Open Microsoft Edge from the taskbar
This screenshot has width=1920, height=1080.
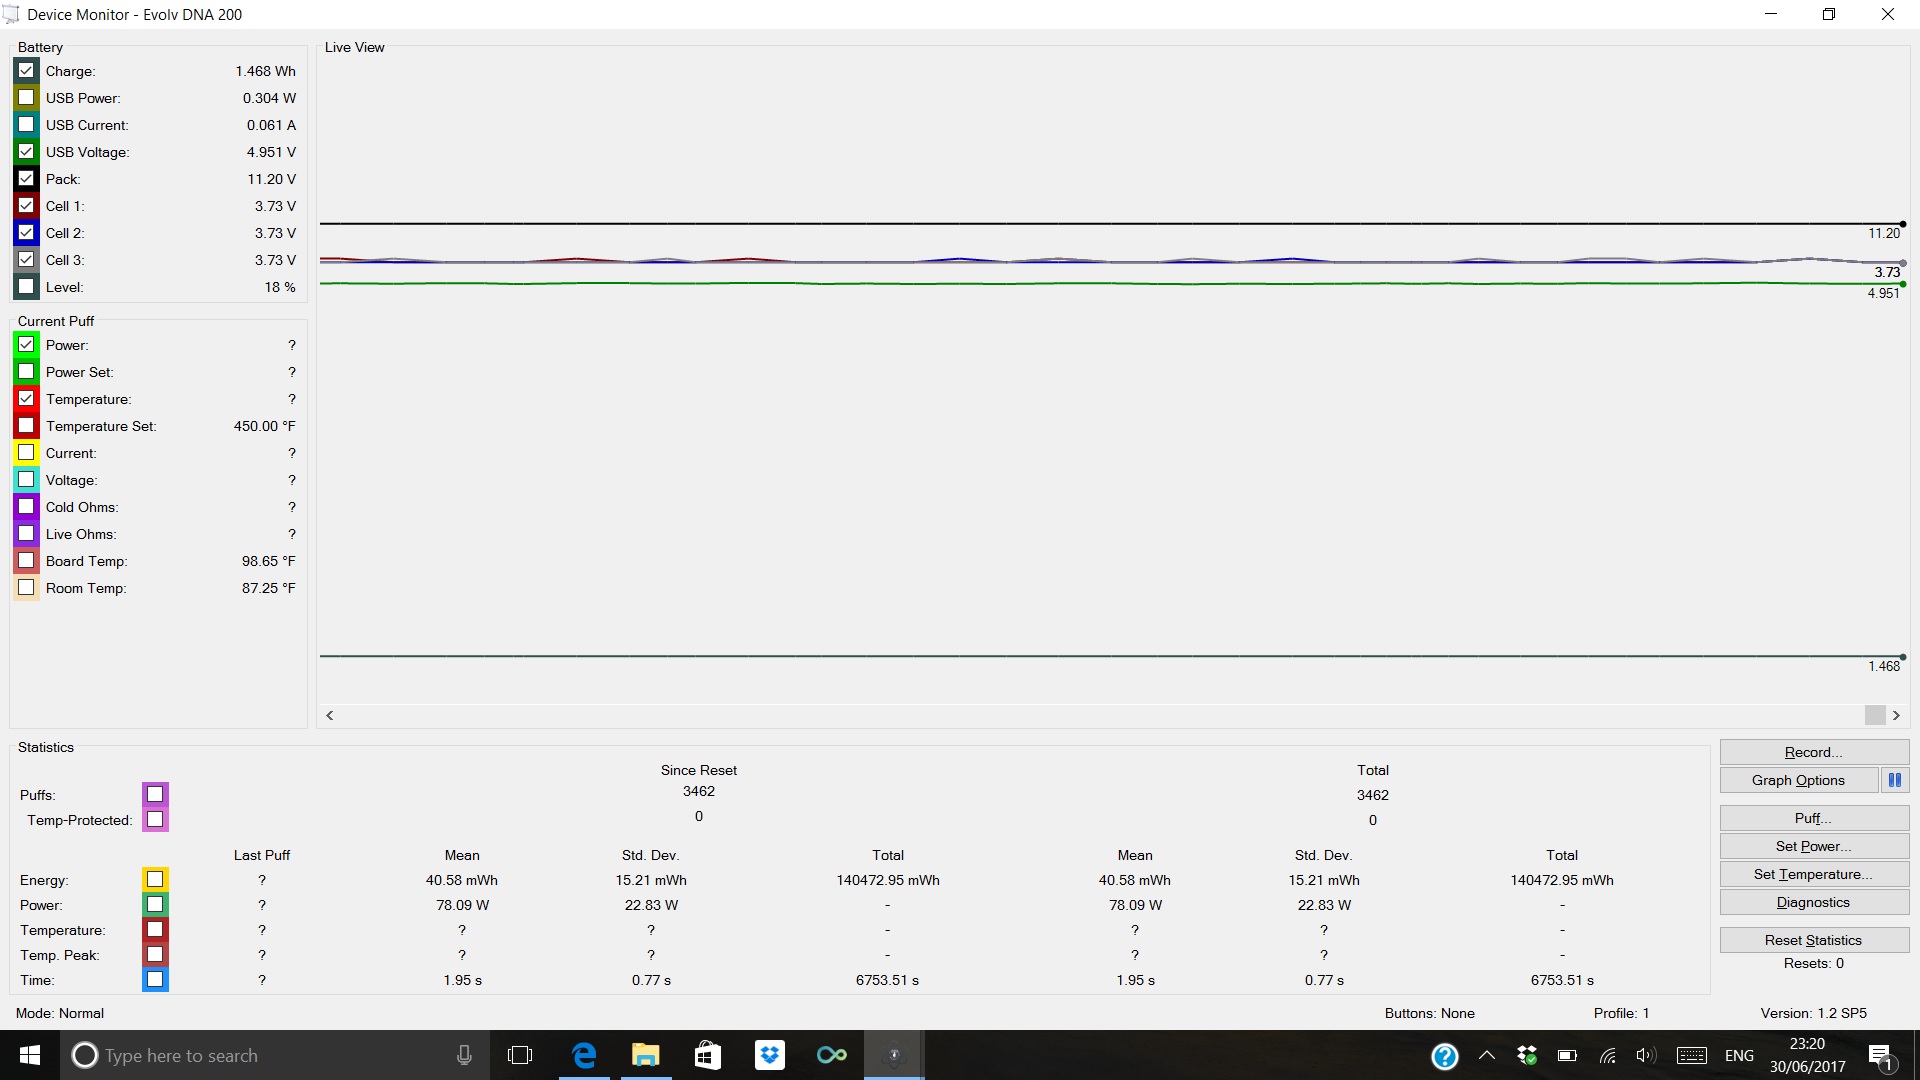[x=584, y=1055]
